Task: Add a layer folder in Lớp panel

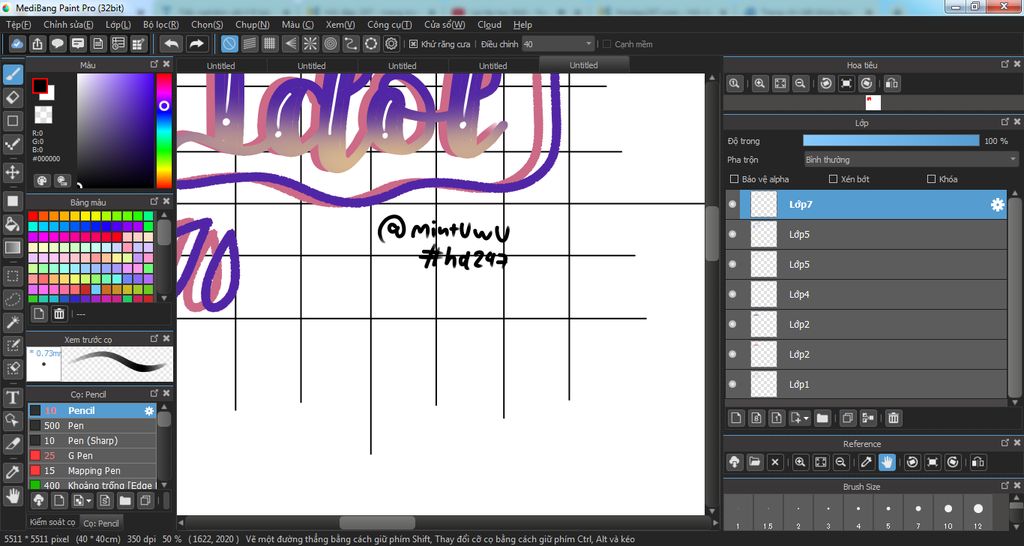Action: tap(822, 418)
